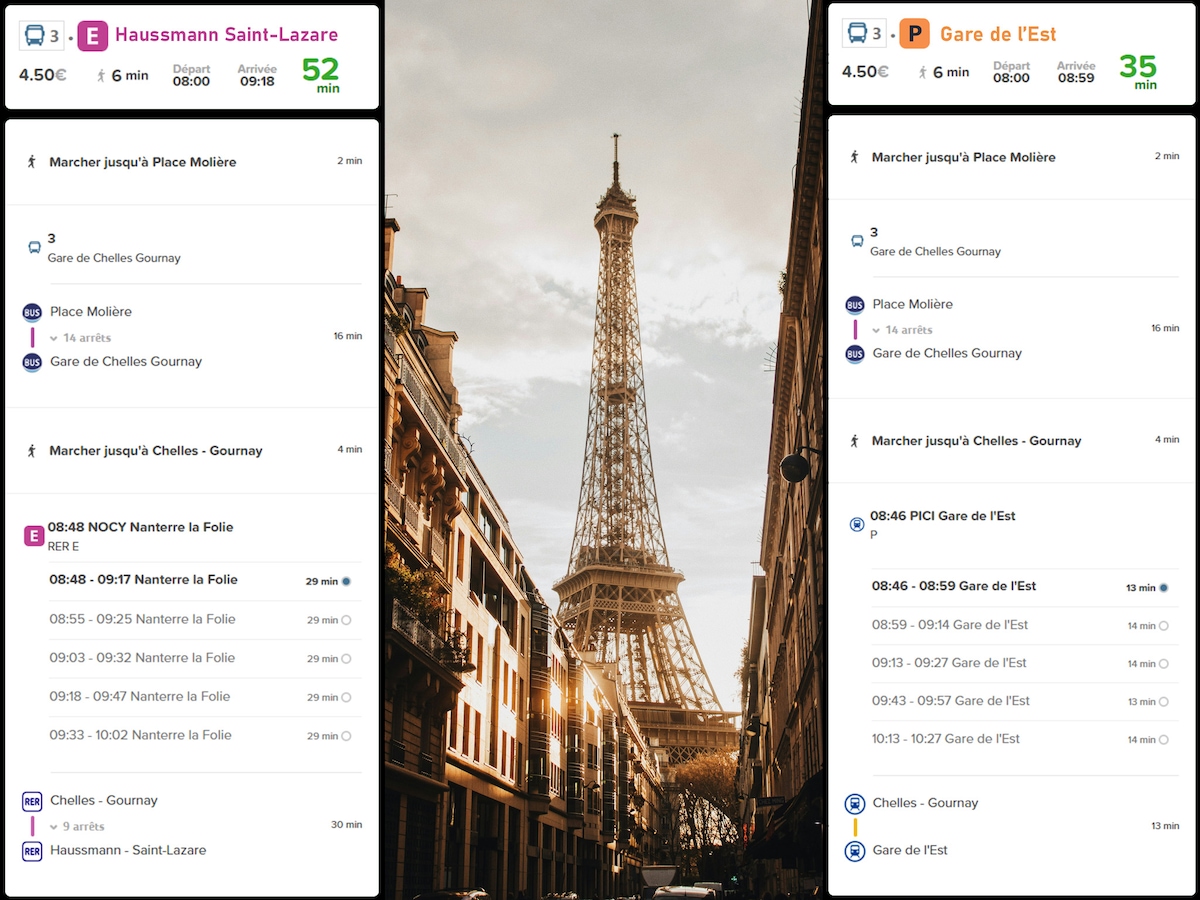Select the 09:13 - 09:27 Gare de l'Est departure
Viewport: 1200px width, 900px height.
coord(1025,663)
